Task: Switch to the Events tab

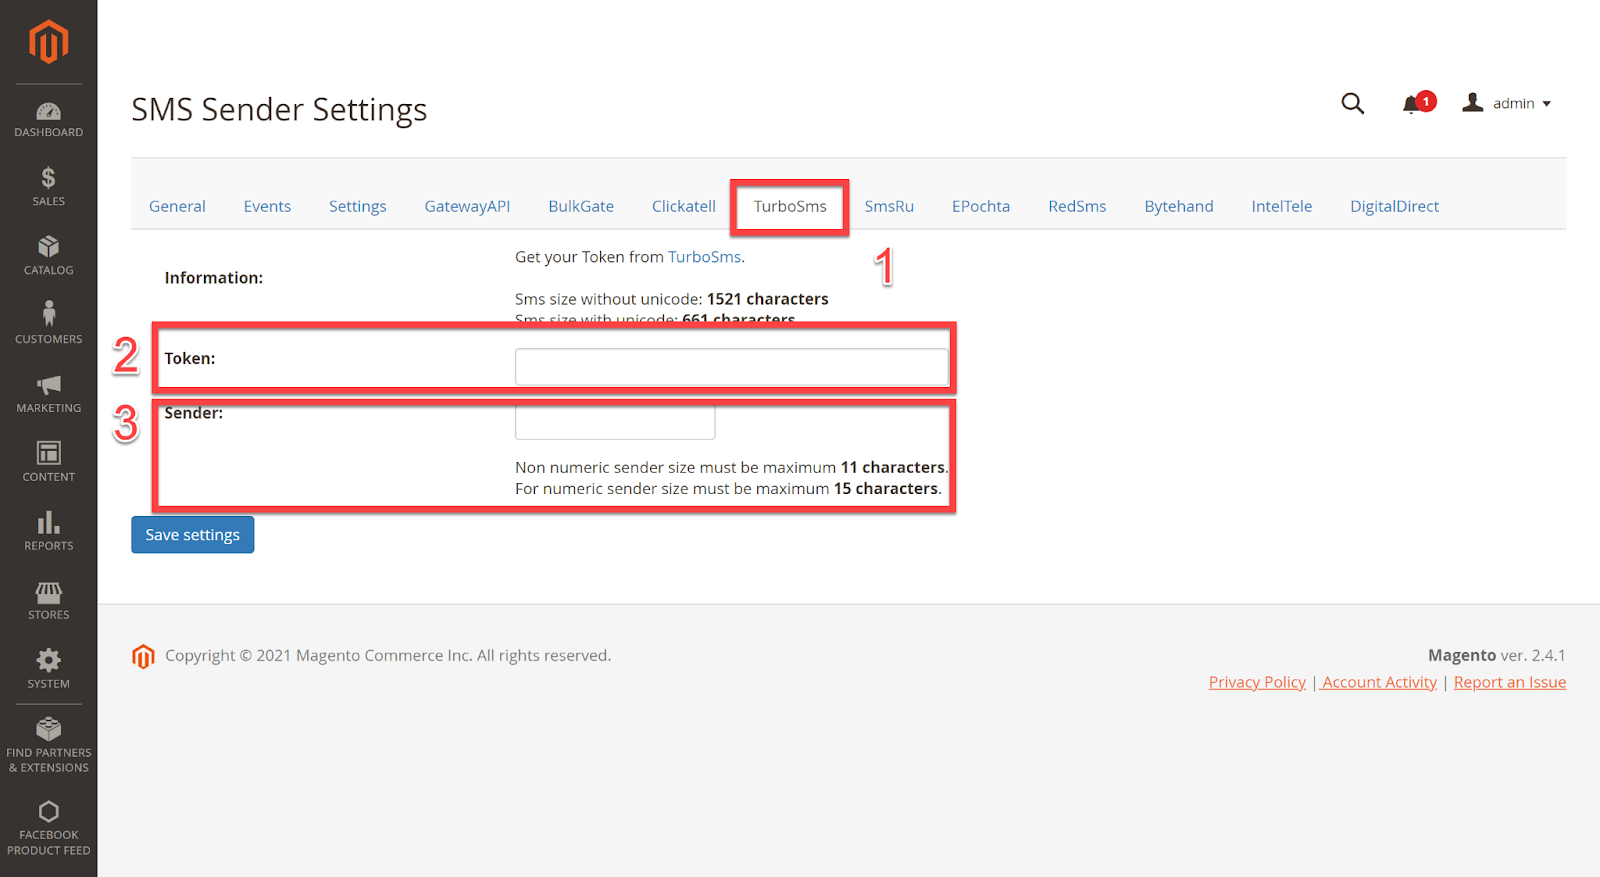Action: 267,206
